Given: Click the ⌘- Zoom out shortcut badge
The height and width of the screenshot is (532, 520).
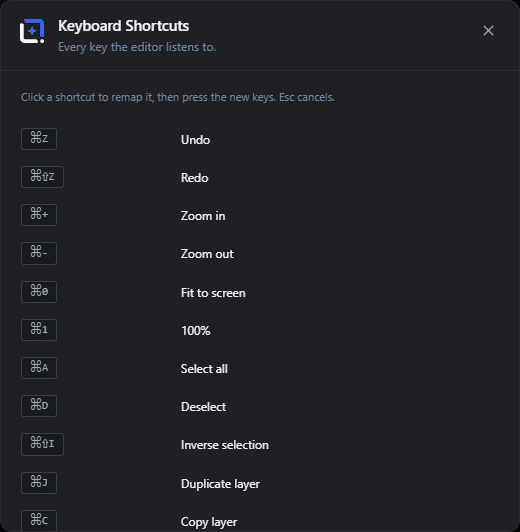Looking at the screenshot, I should coord(39,253).
